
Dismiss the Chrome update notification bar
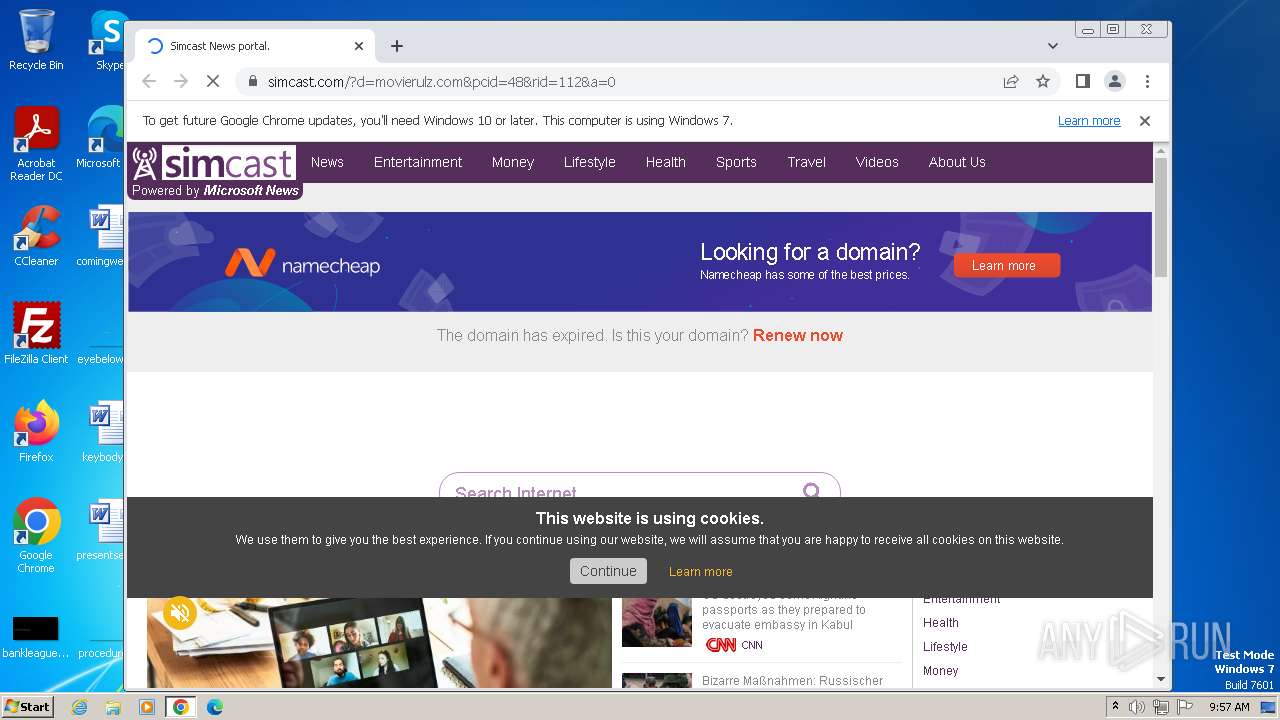pos(1145,121)
